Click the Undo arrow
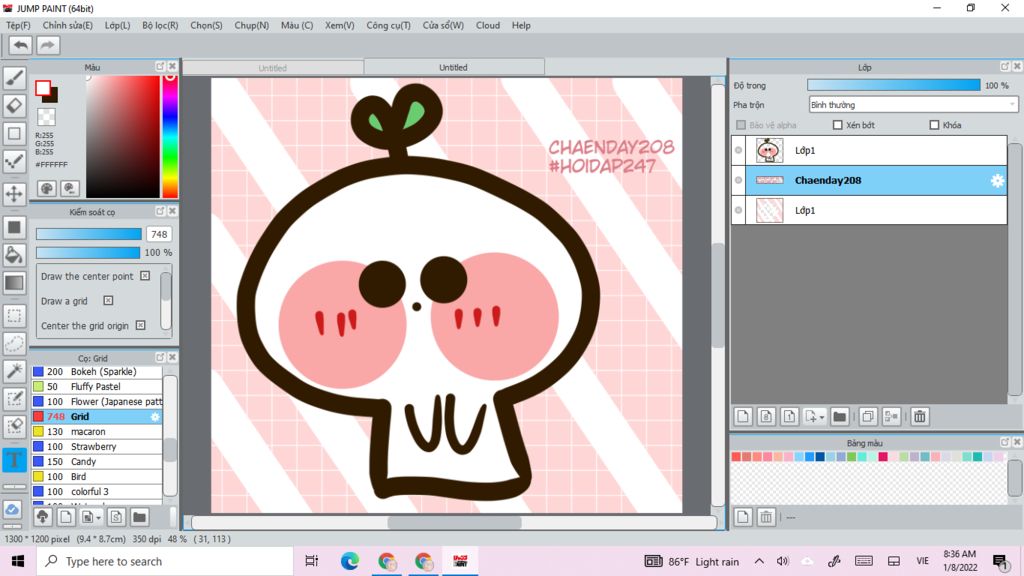Image resolution: width=1024 pixels, height=576 pixels. pyautogui.click(x=20, y=45)
